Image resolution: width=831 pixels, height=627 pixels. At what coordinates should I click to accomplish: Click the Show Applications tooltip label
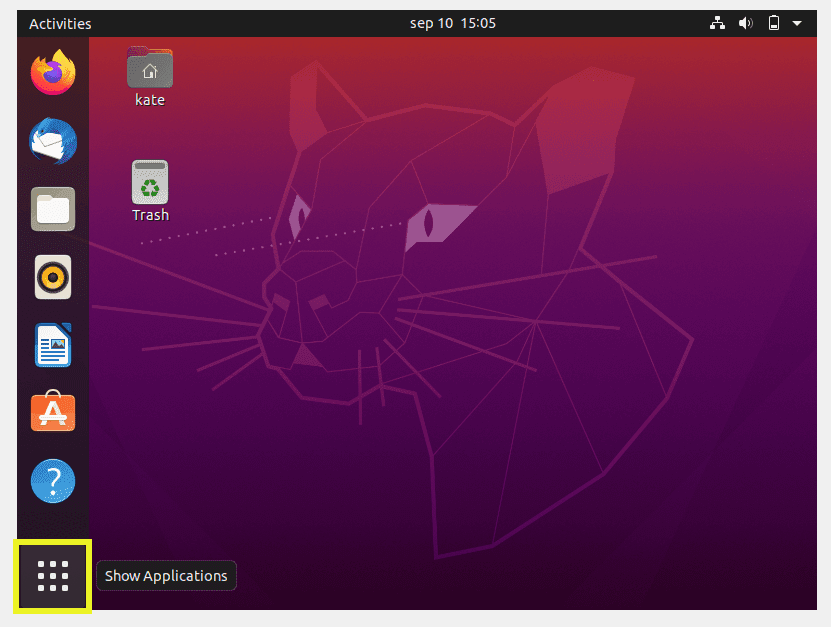166,576
